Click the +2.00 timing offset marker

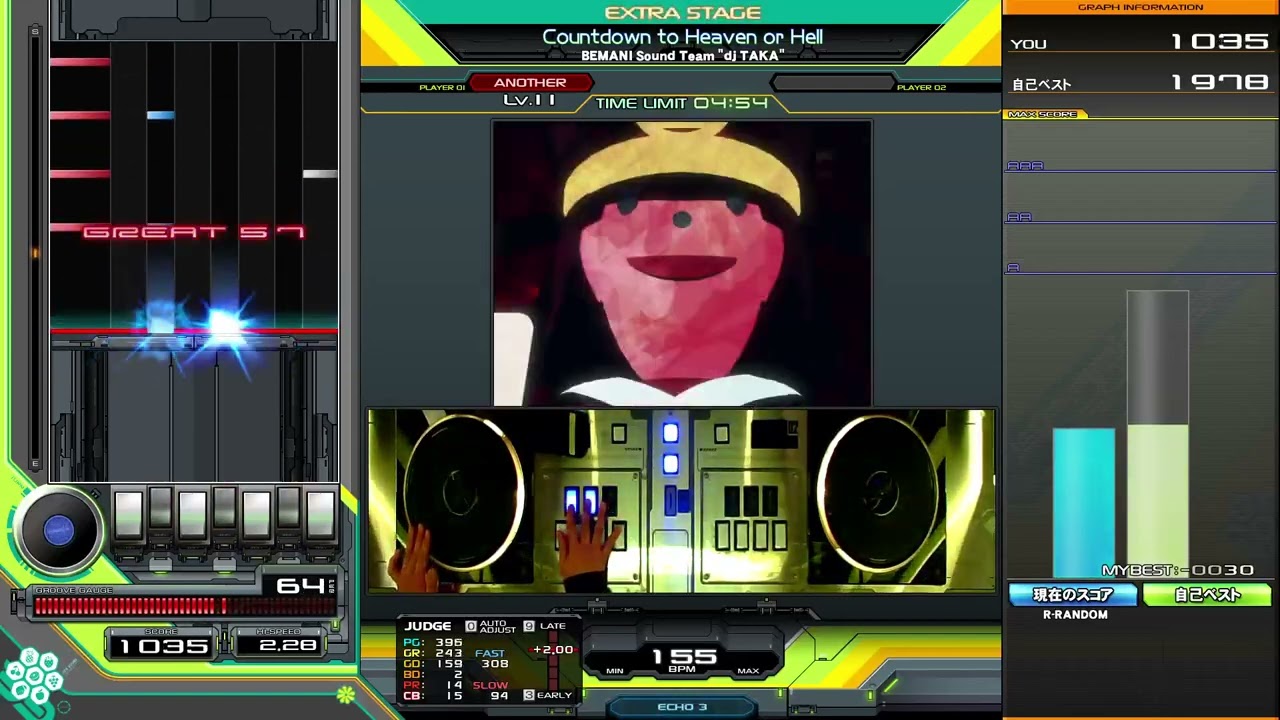(552, 650)
